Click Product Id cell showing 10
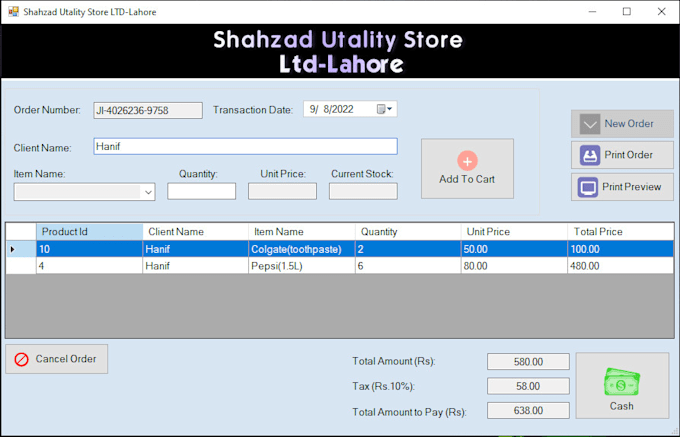 [x=89, y=249]
